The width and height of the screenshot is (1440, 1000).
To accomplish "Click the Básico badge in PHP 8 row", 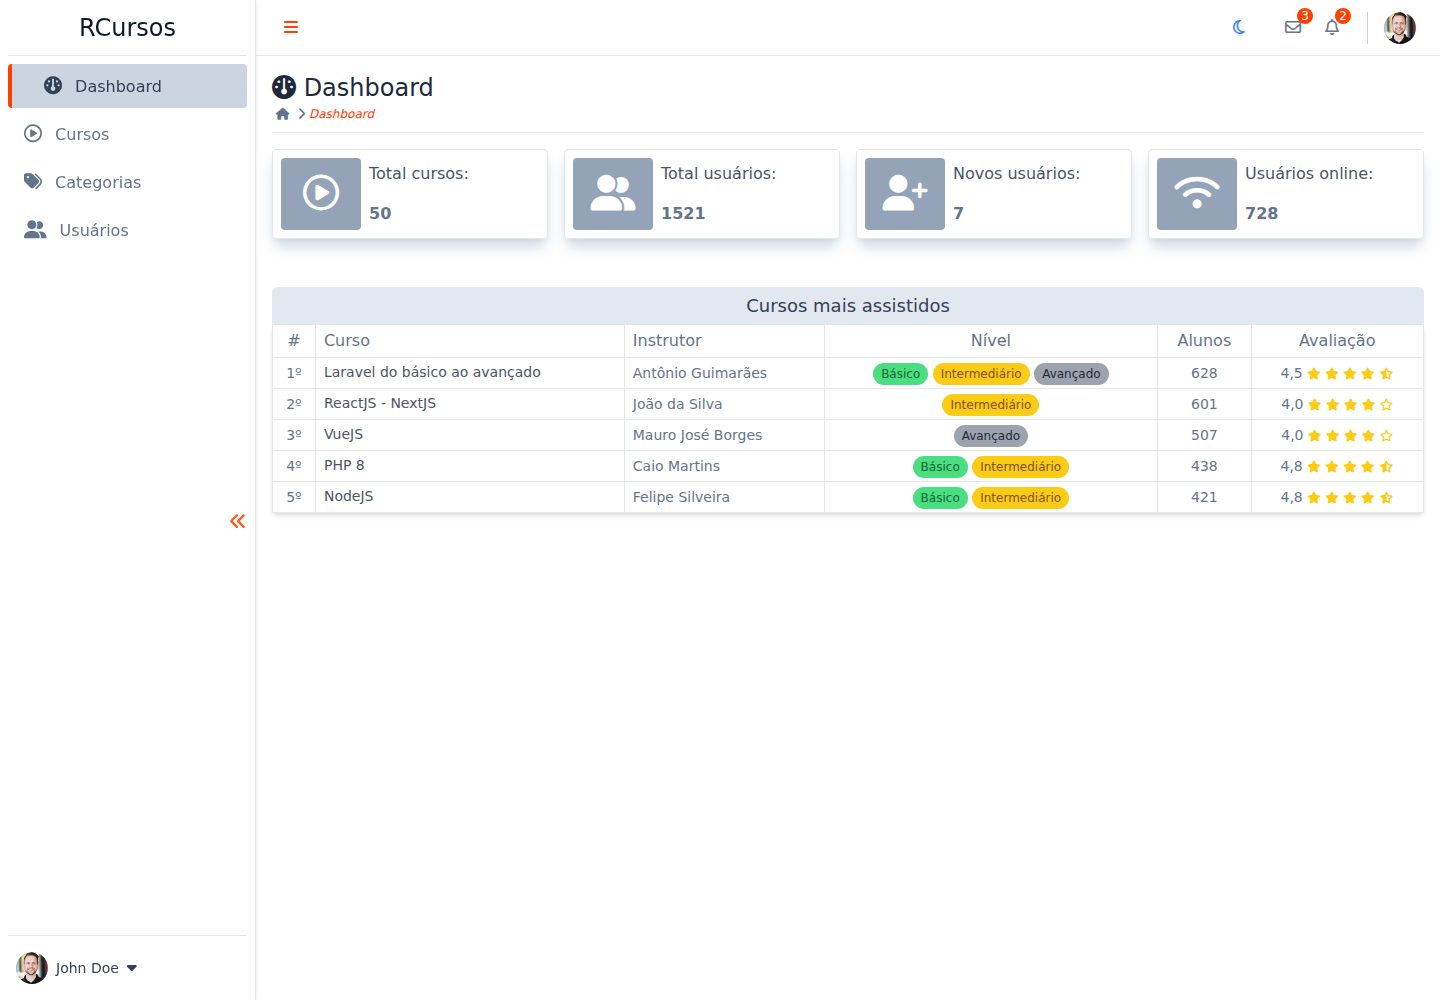I will pyautogui.click(x=940, y=467).
